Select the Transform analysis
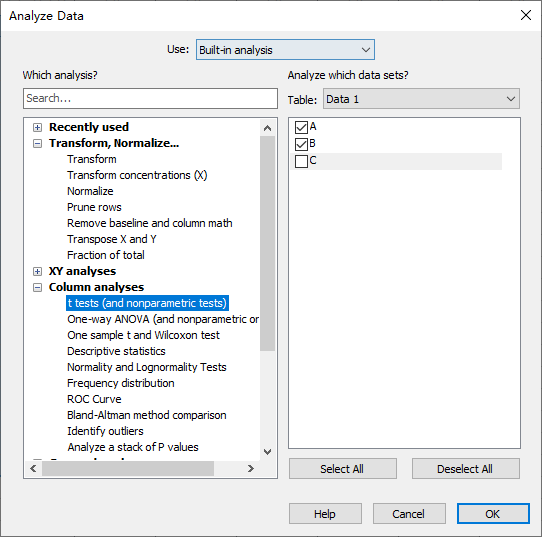 pyautogui.click(x=92, y=159)
